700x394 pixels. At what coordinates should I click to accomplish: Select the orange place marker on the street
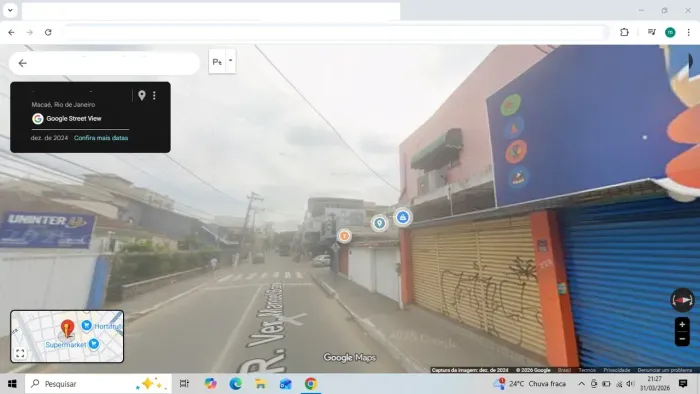point(344,236)
